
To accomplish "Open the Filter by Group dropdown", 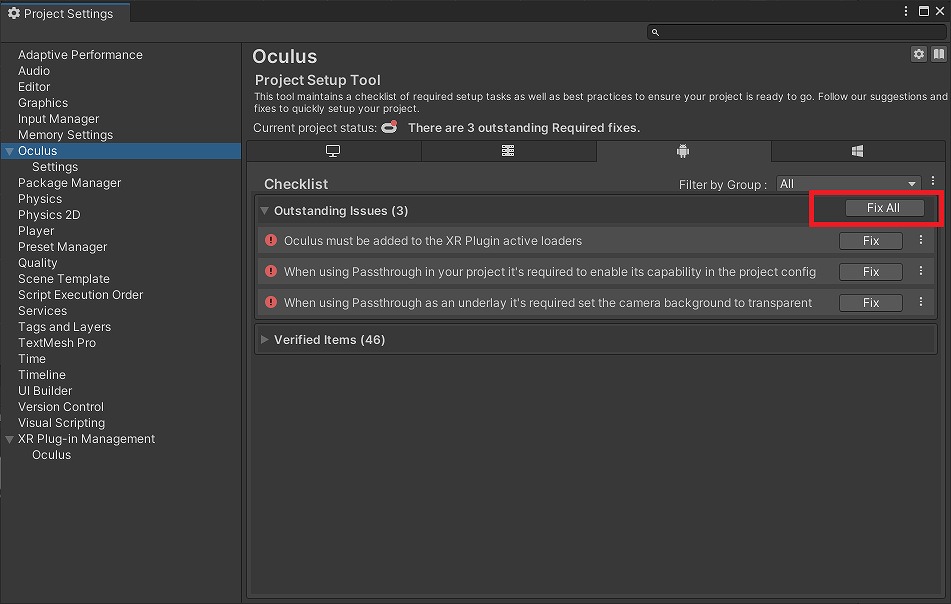I will tap(849, 184).
